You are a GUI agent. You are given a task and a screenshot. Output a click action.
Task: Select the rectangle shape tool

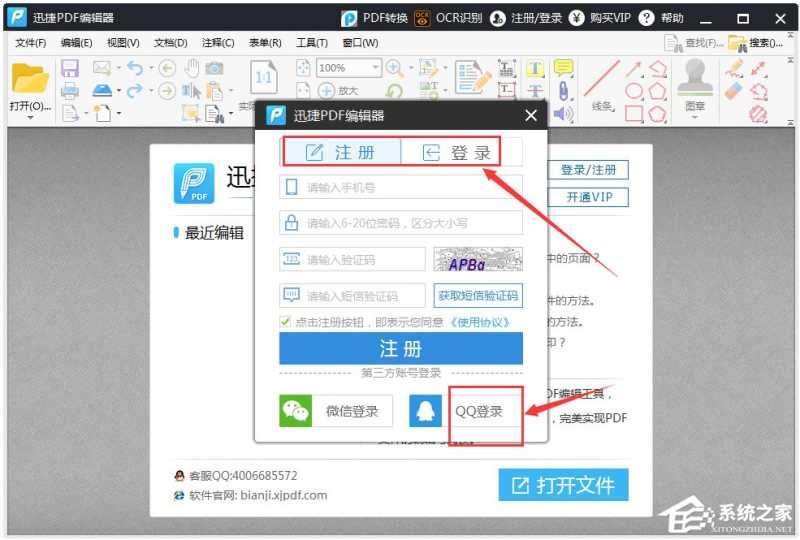[x=634, y=113]
